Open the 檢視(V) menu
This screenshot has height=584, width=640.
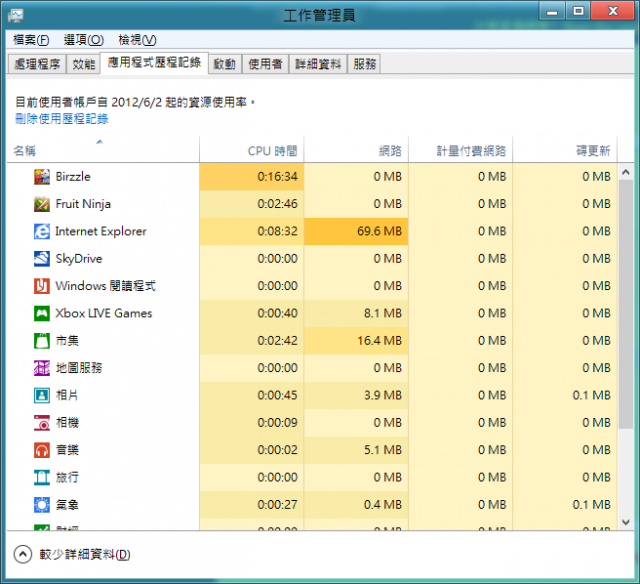pyautogui.click(x=137, y=40)
